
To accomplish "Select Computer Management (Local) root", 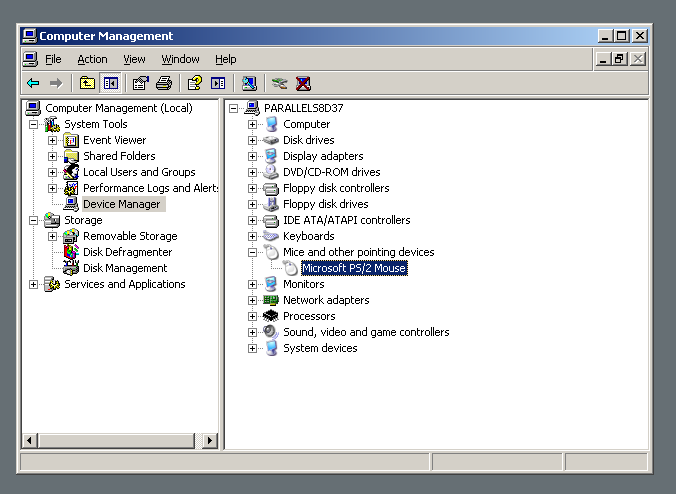I will point(119,108).
